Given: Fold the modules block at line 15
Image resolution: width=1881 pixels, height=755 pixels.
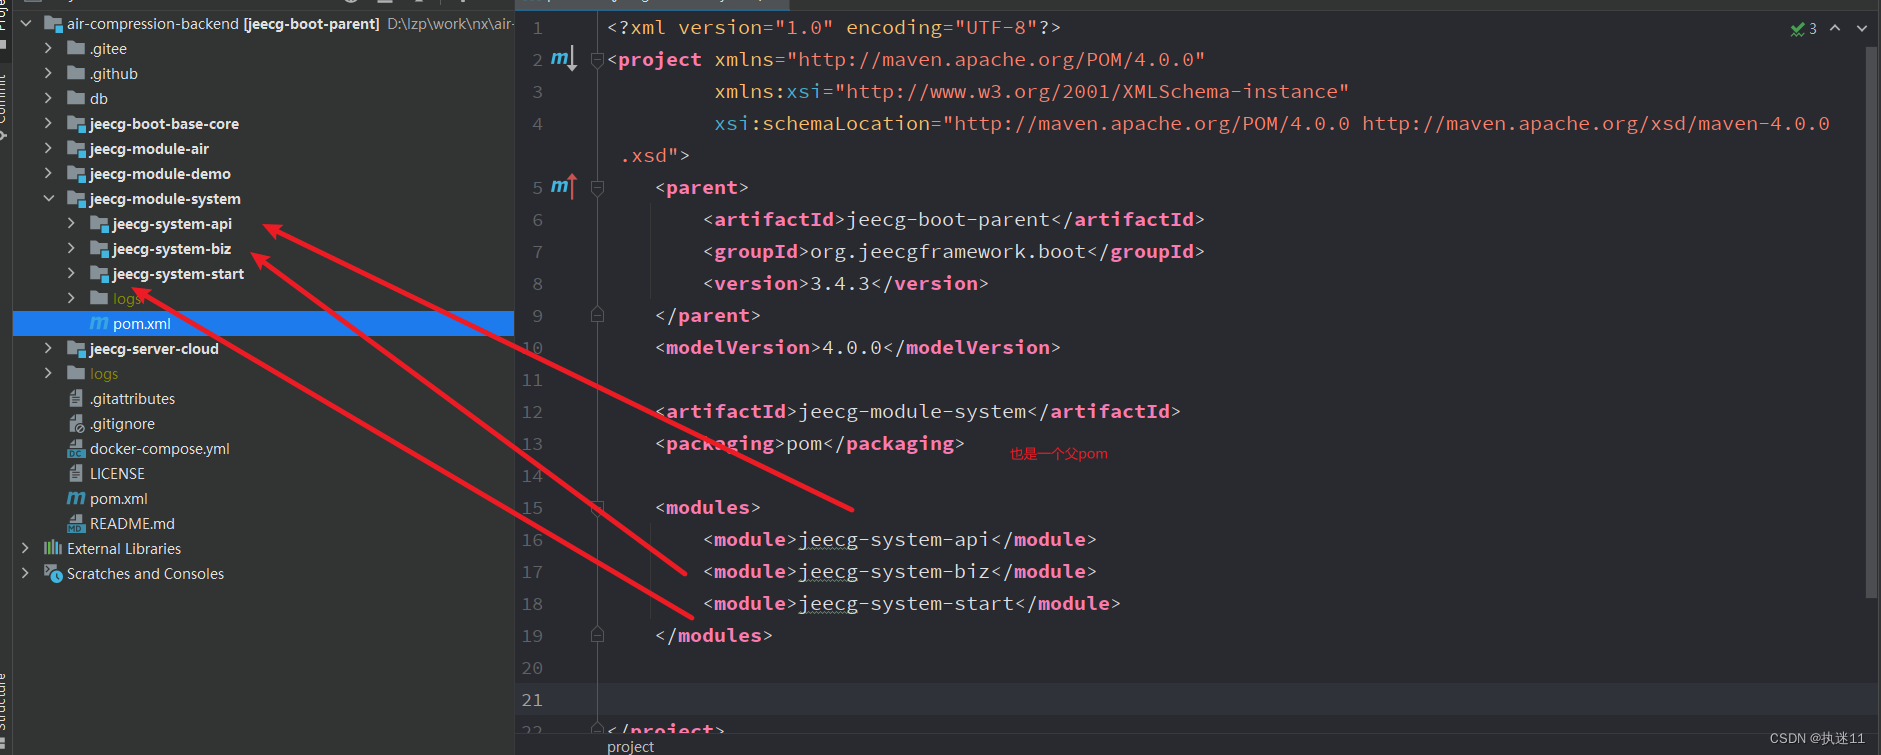Looking at the screenshot, I should coord(597,507).
